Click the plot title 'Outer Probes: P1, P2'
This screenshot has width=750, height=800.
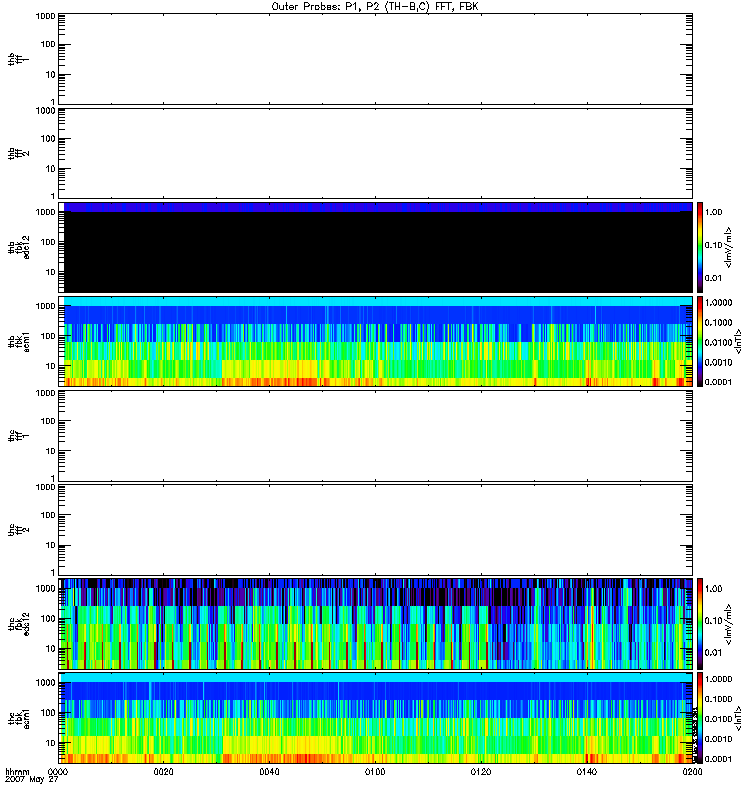point(374,6)
